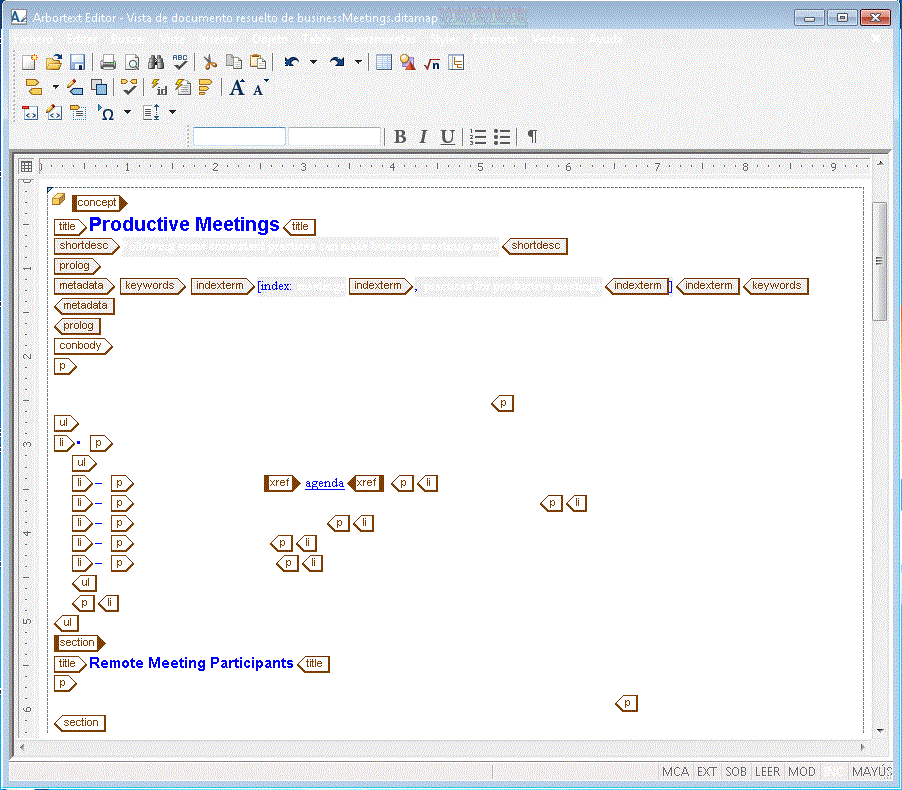
Task: Select the opening conbody tag
Action: pos(83,346)
